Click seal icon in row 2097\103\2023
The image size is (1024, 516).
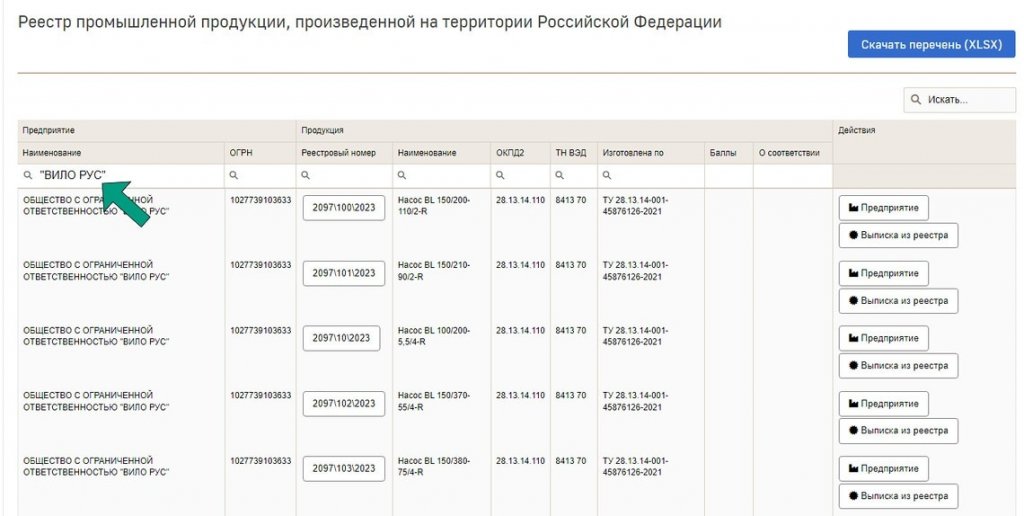(853, 496)
